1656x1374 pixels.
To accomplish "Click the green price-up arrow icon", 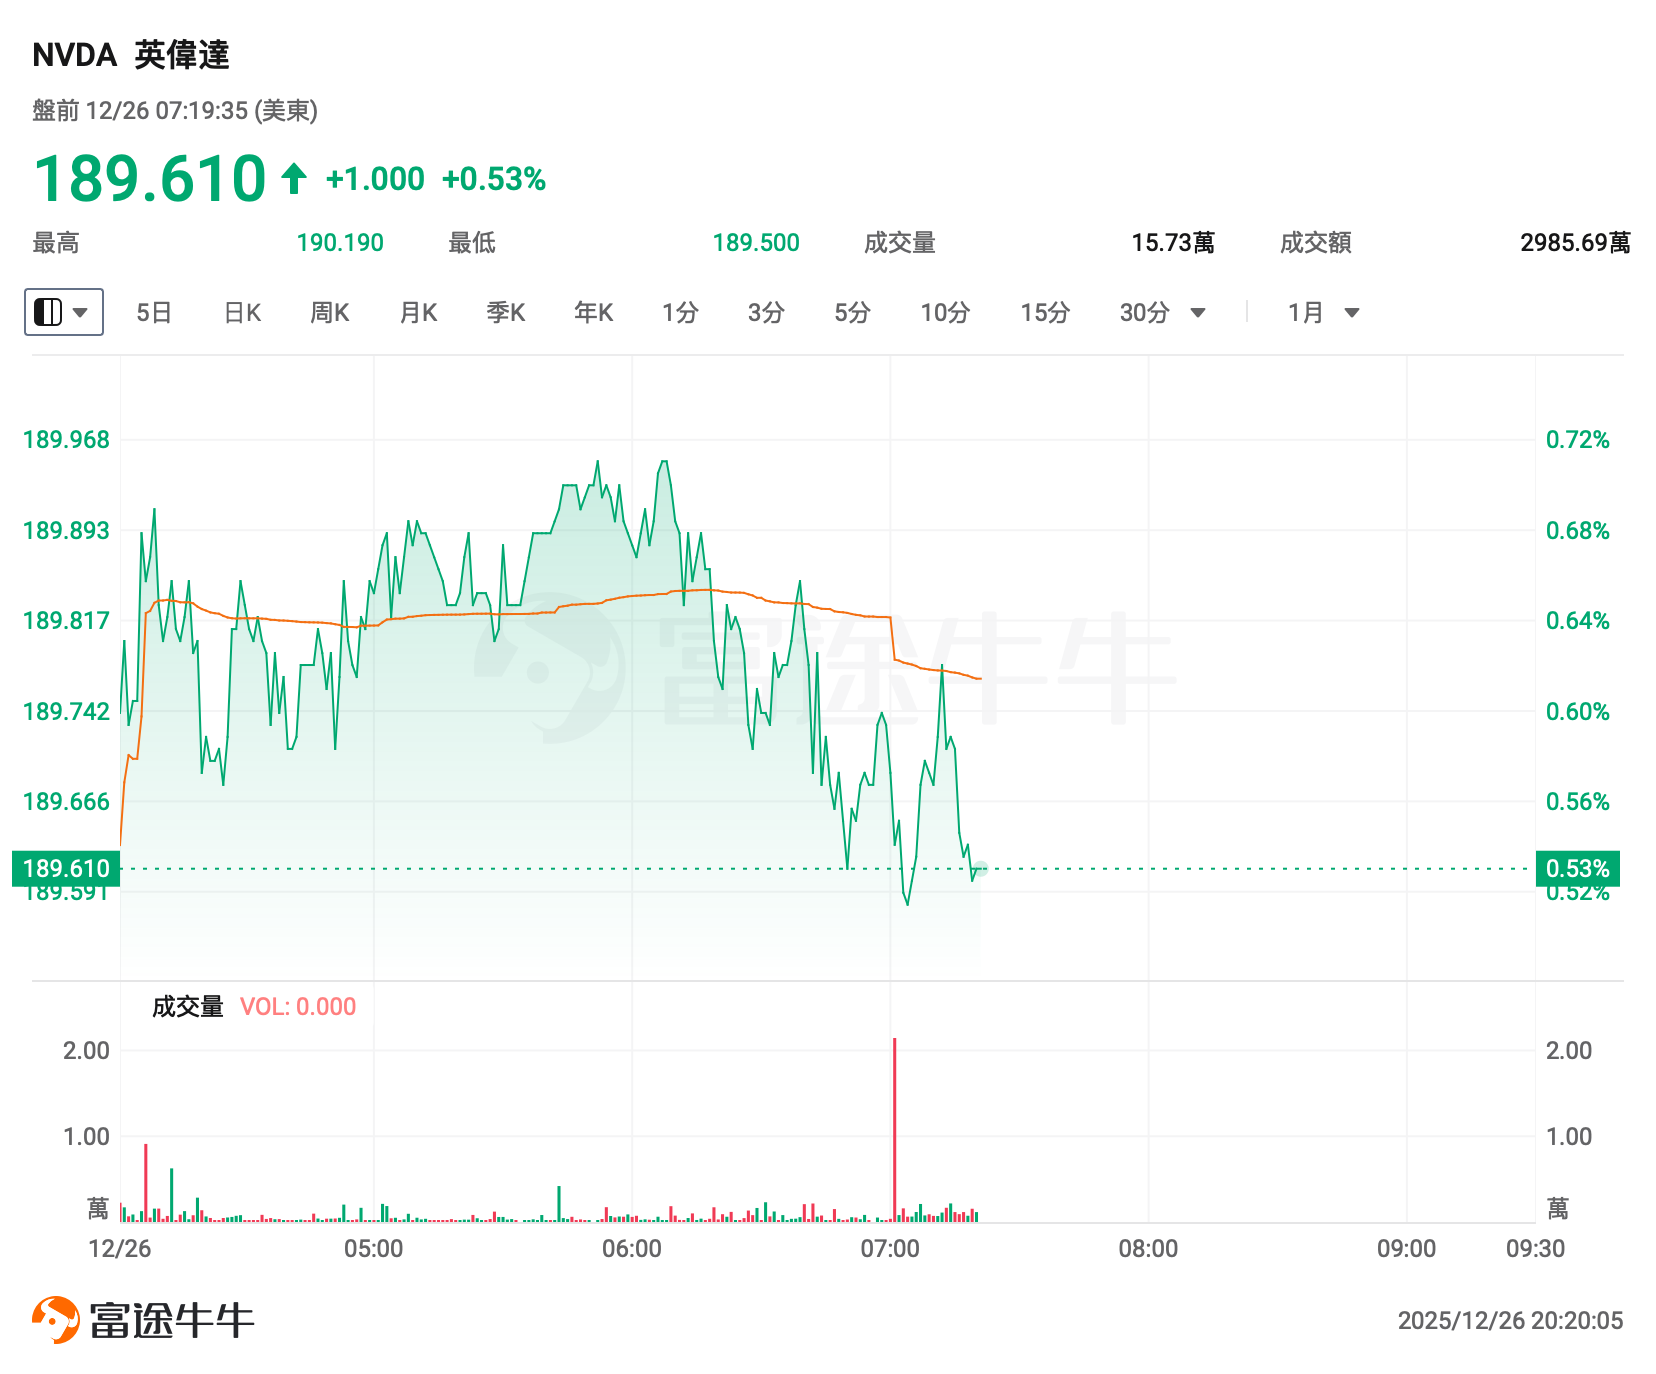I will click(x=294, y=179).
